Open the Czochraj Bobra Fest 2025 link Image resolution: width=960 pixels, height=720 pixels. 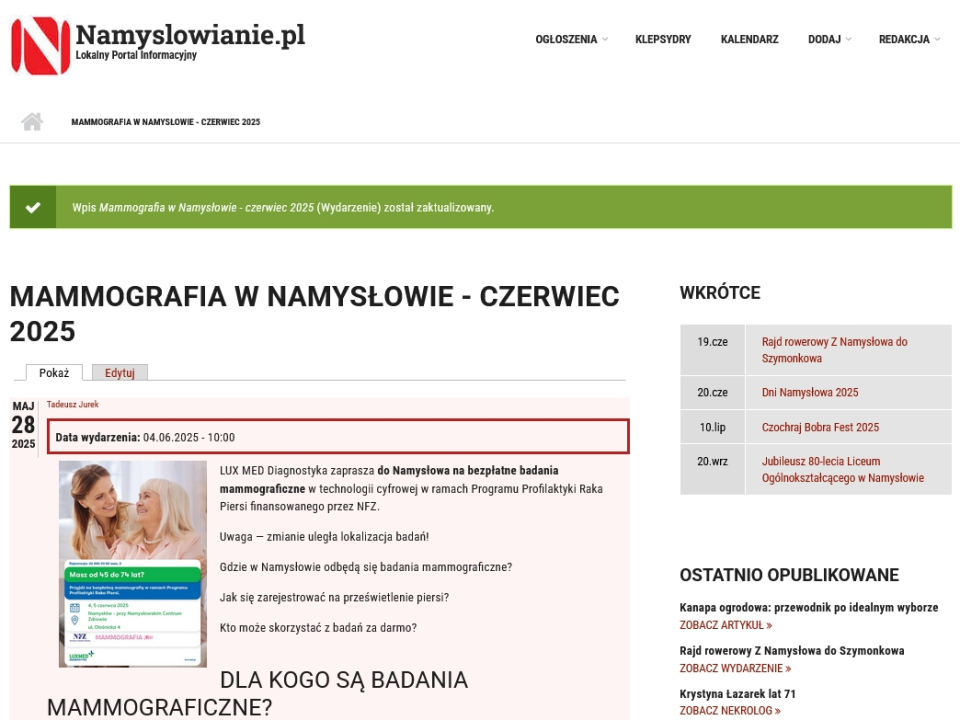[820, 427]
